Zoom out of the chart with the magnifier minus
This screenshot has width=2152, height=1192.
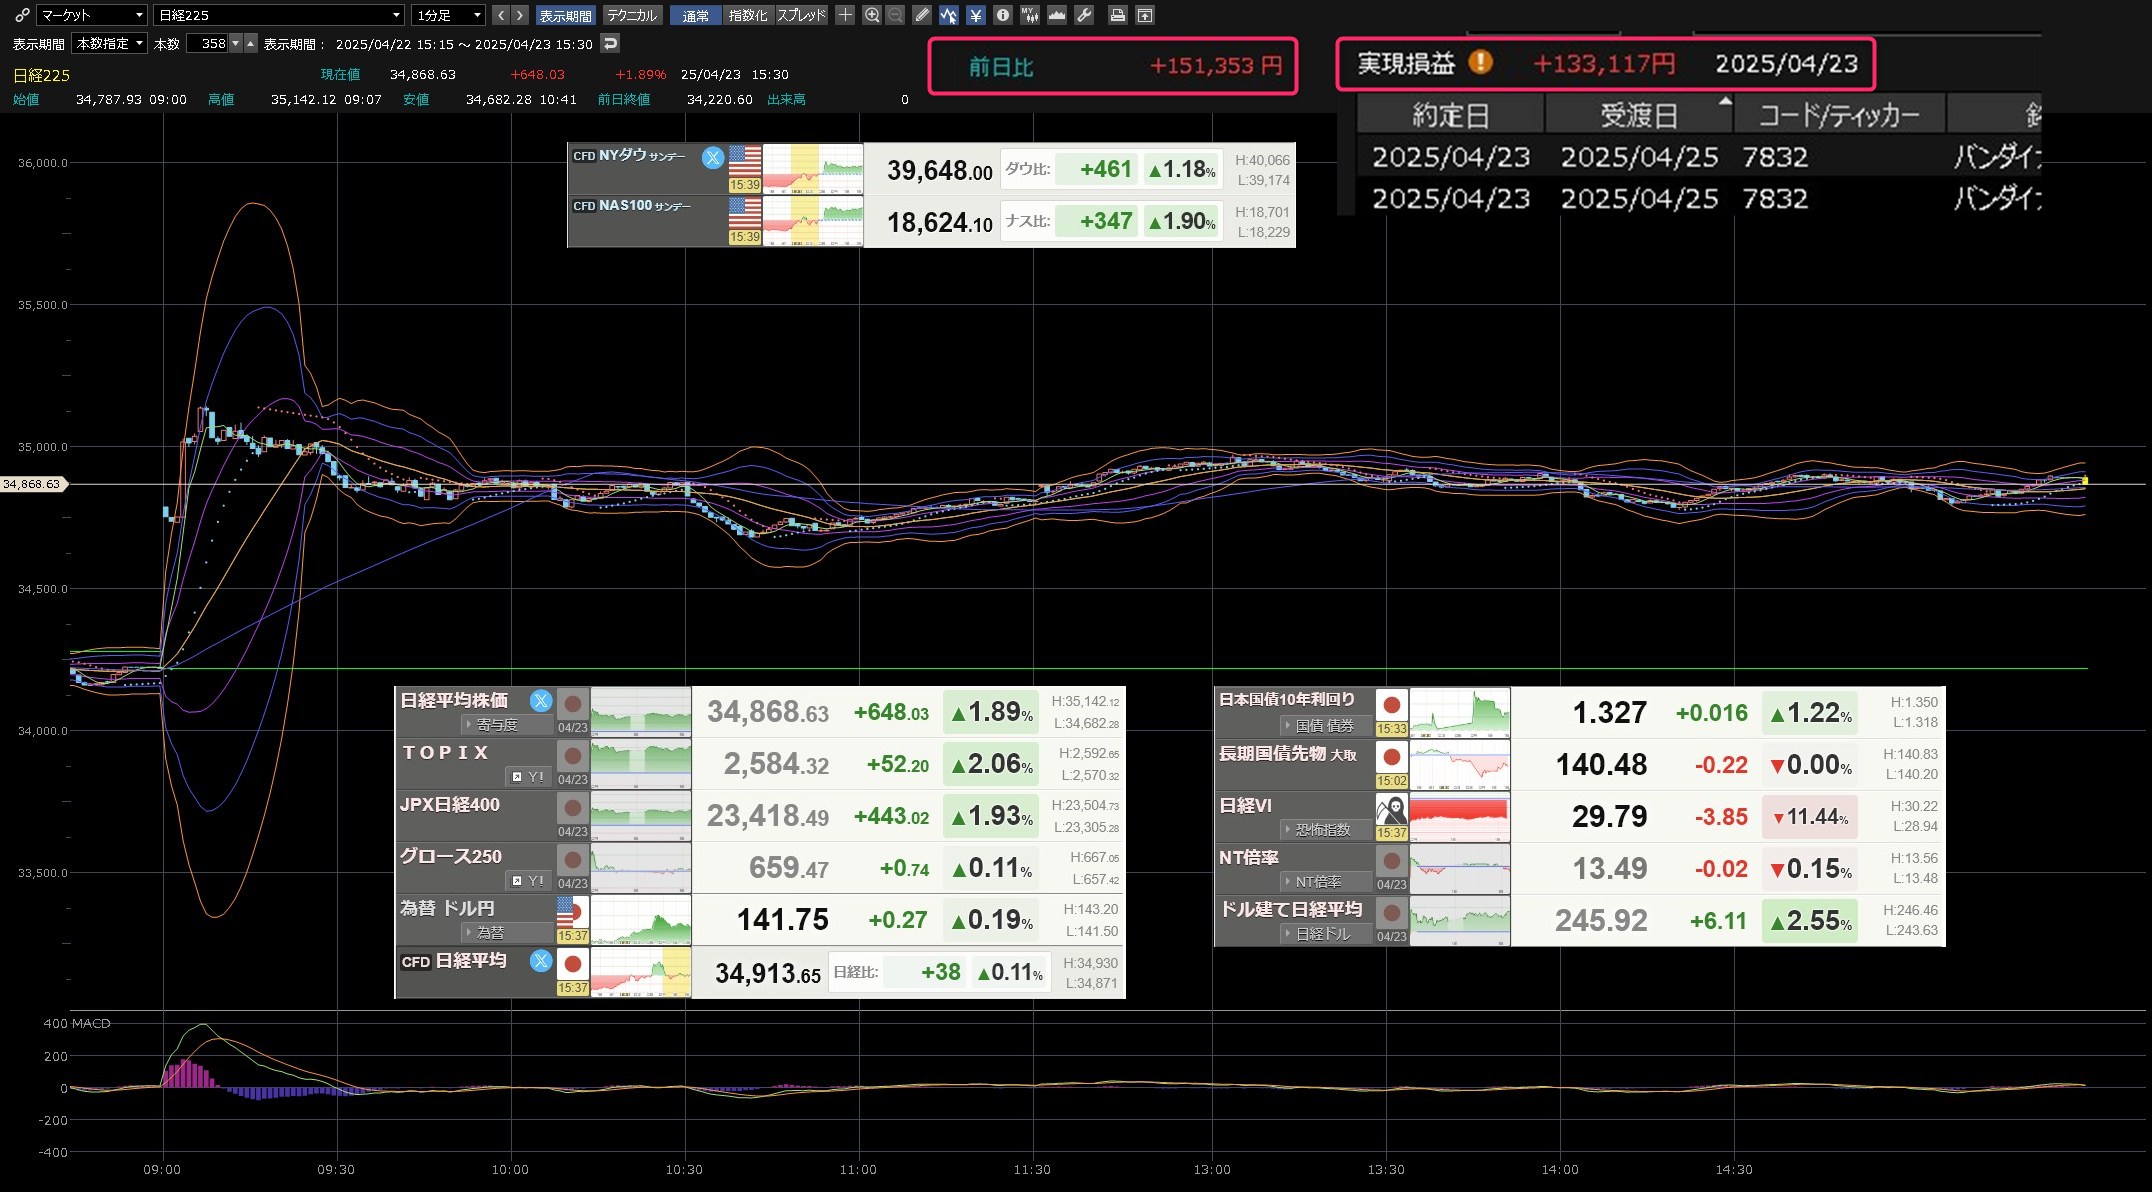coord(895,15)
